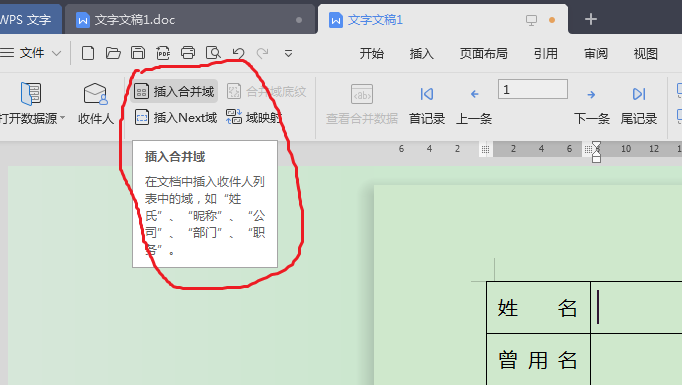Click 查看合并数据 icon
This screenshot has width=682, height=385.
point(362,94)
